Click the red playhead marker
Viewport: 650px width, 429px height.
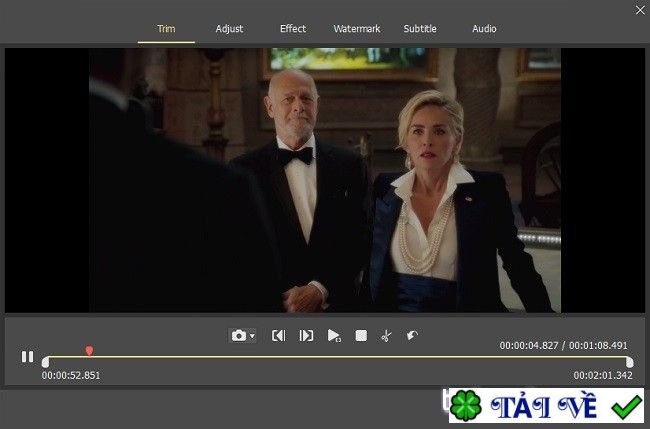pos(89,351)
